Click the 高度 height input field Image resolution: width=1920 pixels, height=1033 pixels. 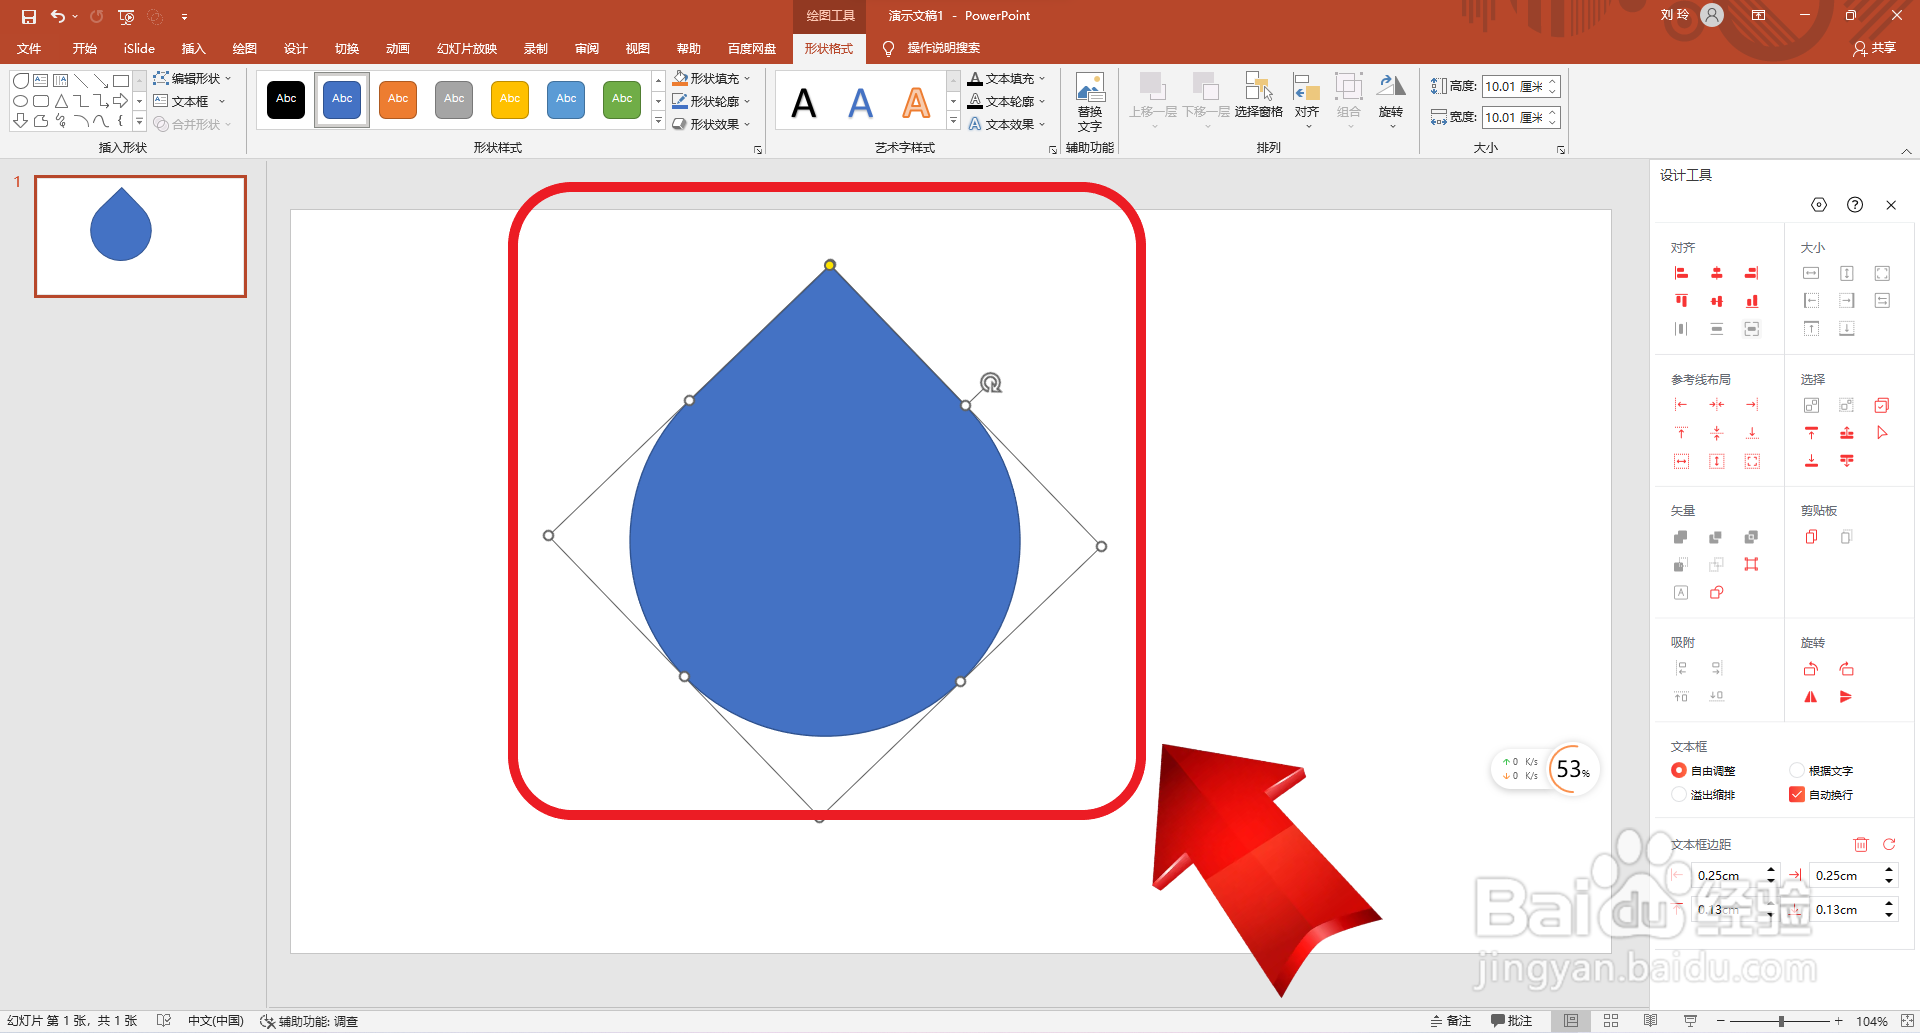1515,87
